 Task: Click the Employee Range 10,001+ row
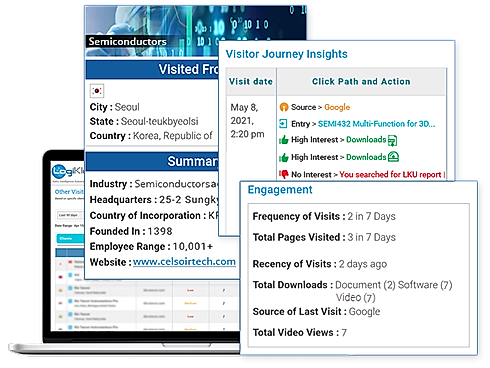pyautogui.click(x=151, y=247)
